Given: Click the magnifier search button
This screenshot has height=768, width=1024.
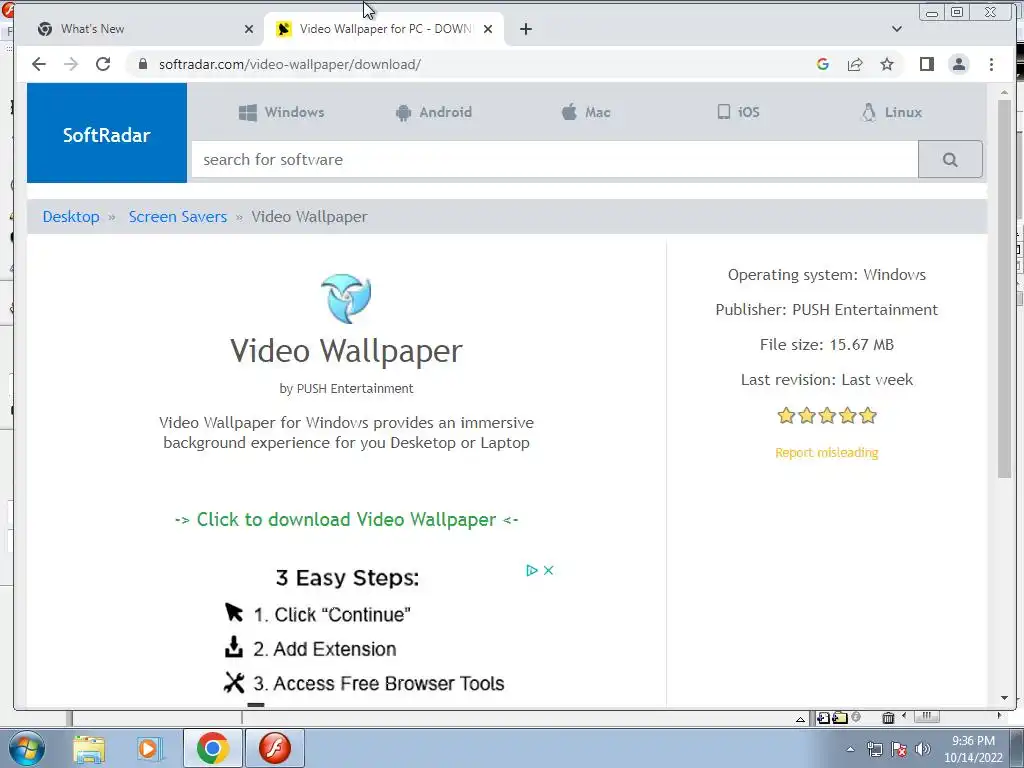Looking at the screenshot, I should 950,159.
